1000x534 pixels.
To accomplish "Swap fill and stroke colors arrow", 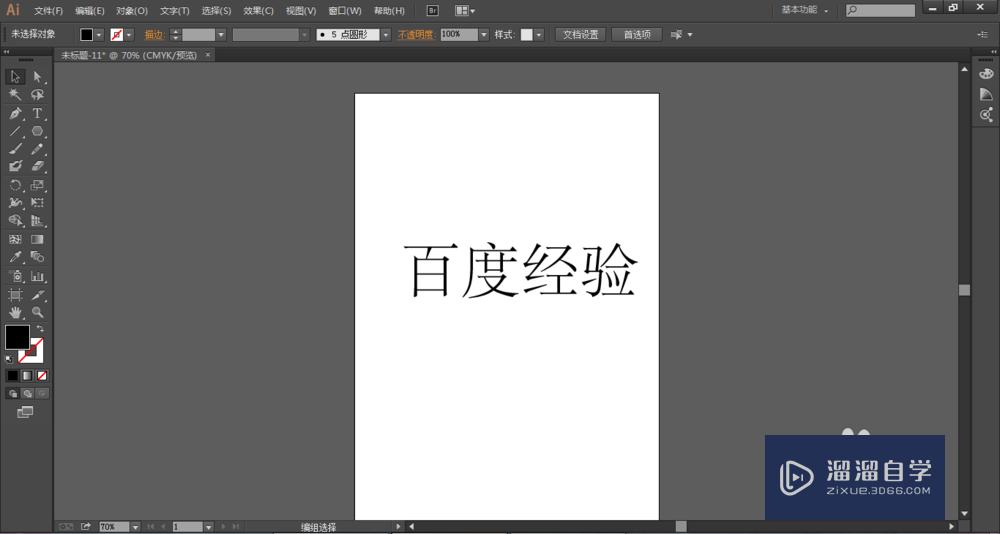I will pos(40,329).
